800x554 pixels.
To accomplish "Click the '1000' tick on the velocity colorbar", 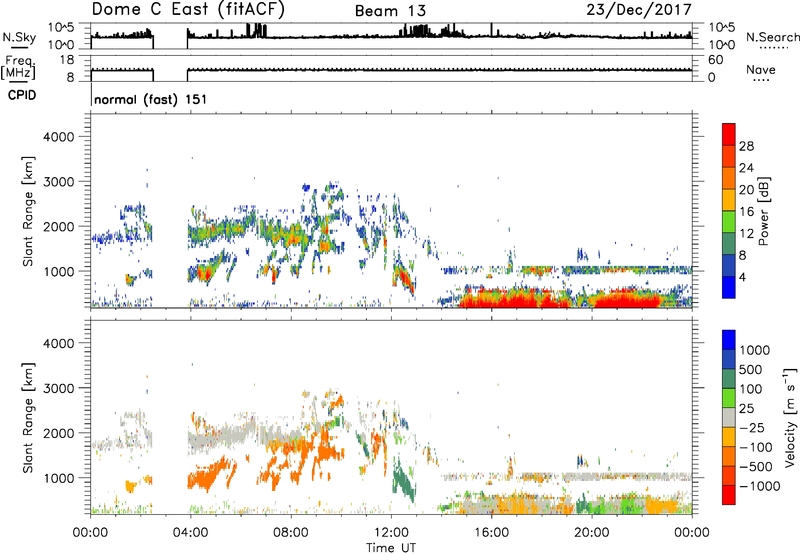I will click(754, 350).
